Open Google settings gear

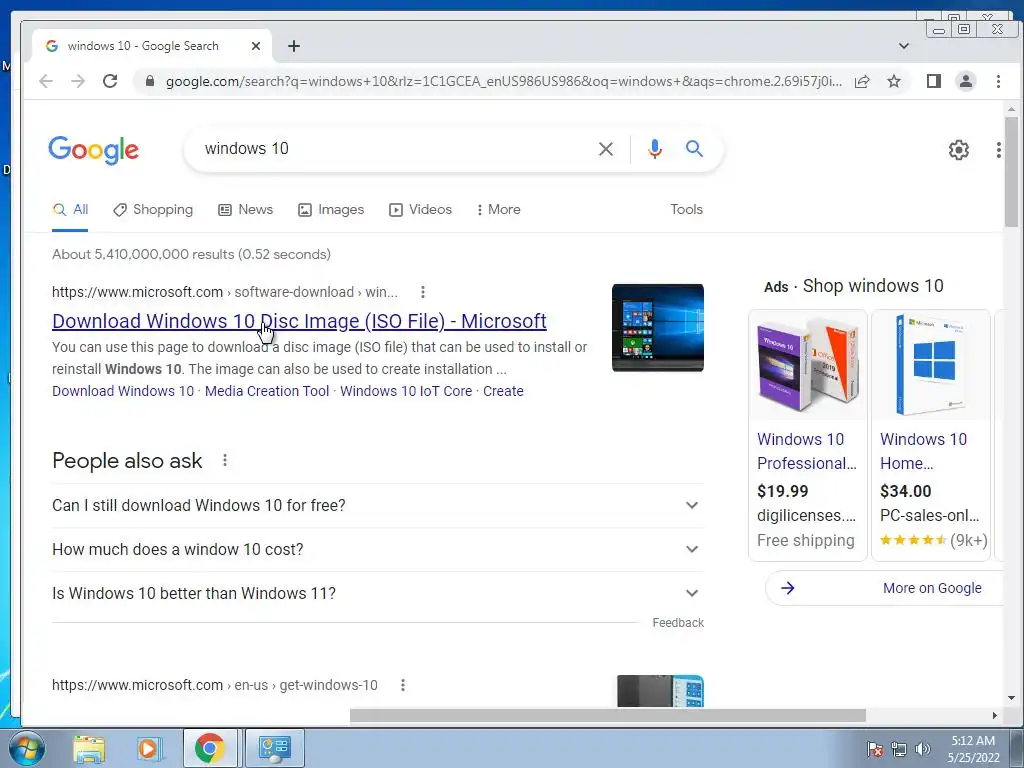(x=959, y=150)
